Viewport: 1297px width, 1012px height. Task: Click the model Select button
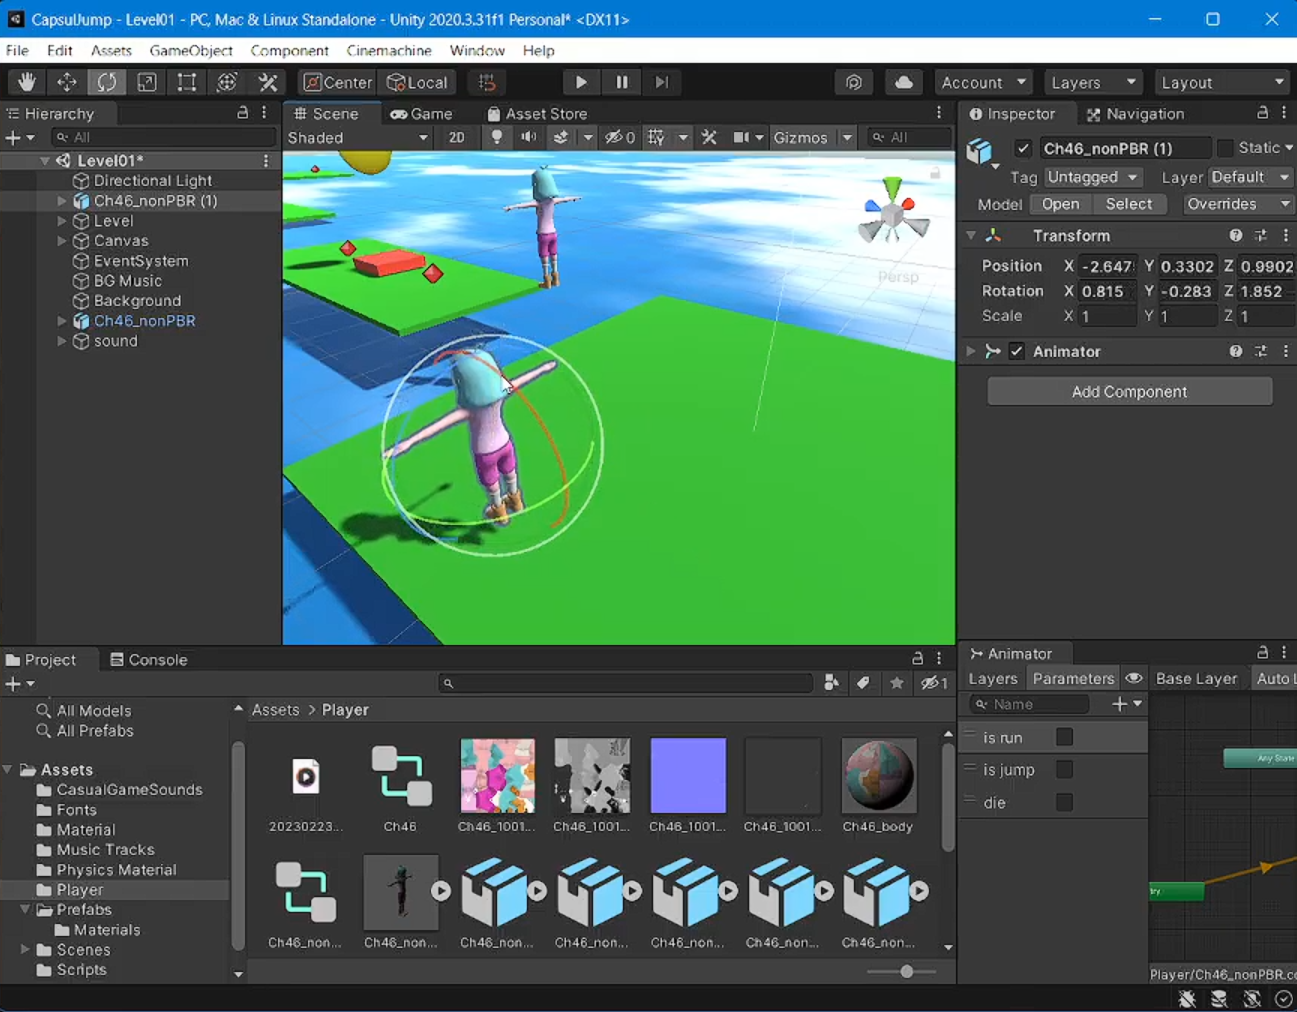pyautogui.click(x=1128, y=204)
